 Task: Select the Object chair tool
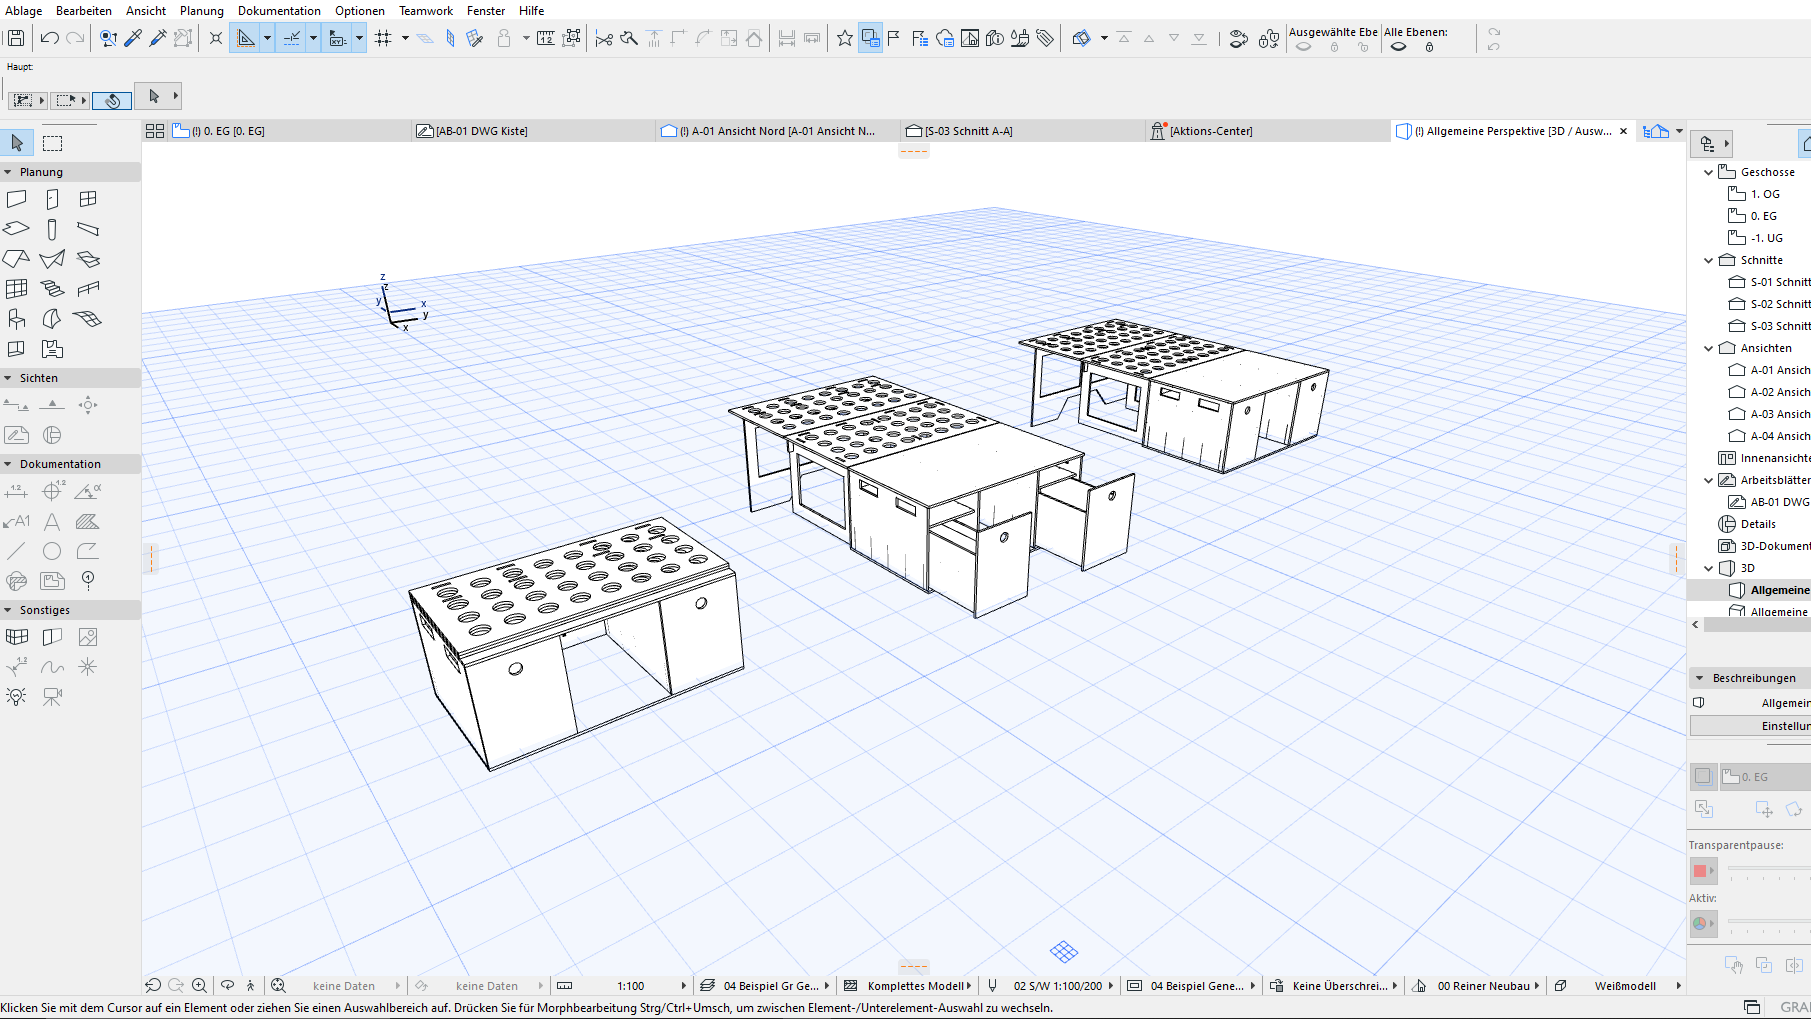tap(17, 319)
